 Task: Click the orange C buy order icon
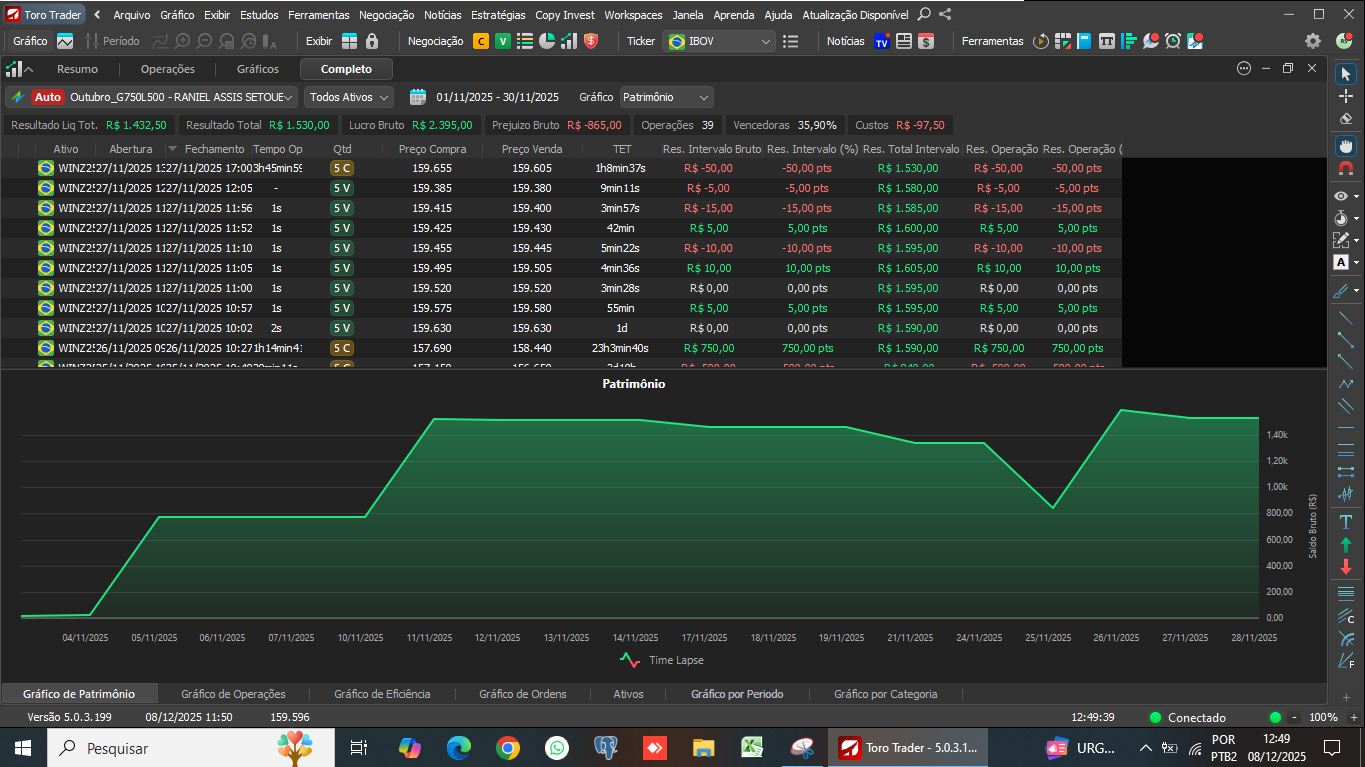[x=481, y=41]
